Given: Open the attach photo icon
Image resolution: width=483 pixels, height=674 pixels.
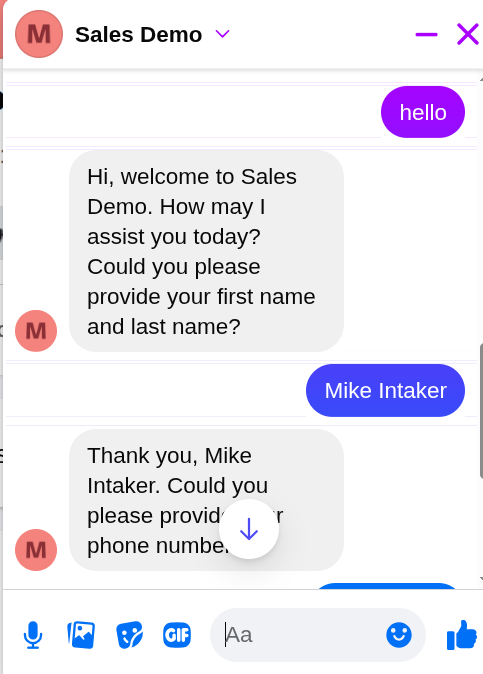Looking at the screenshot, I should click(81, 634).
